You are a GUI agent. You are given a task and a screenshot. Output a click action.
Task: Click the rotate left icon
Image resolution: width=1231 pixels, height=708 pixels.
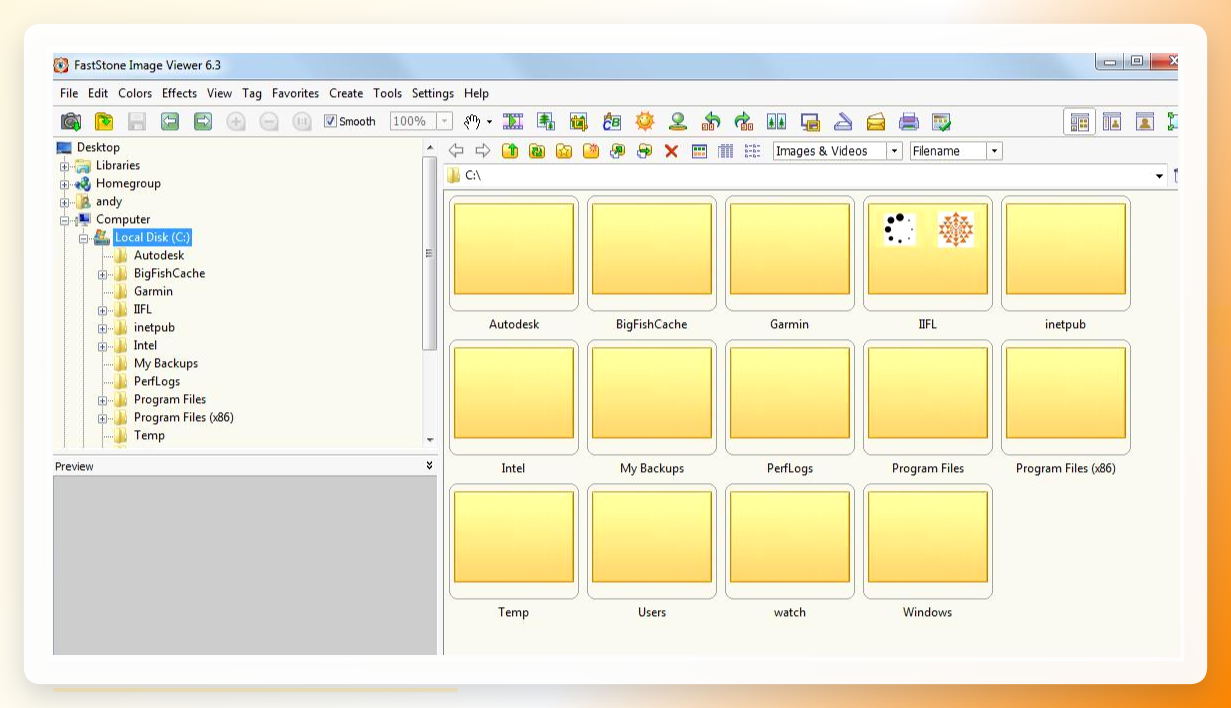point(711,122)
